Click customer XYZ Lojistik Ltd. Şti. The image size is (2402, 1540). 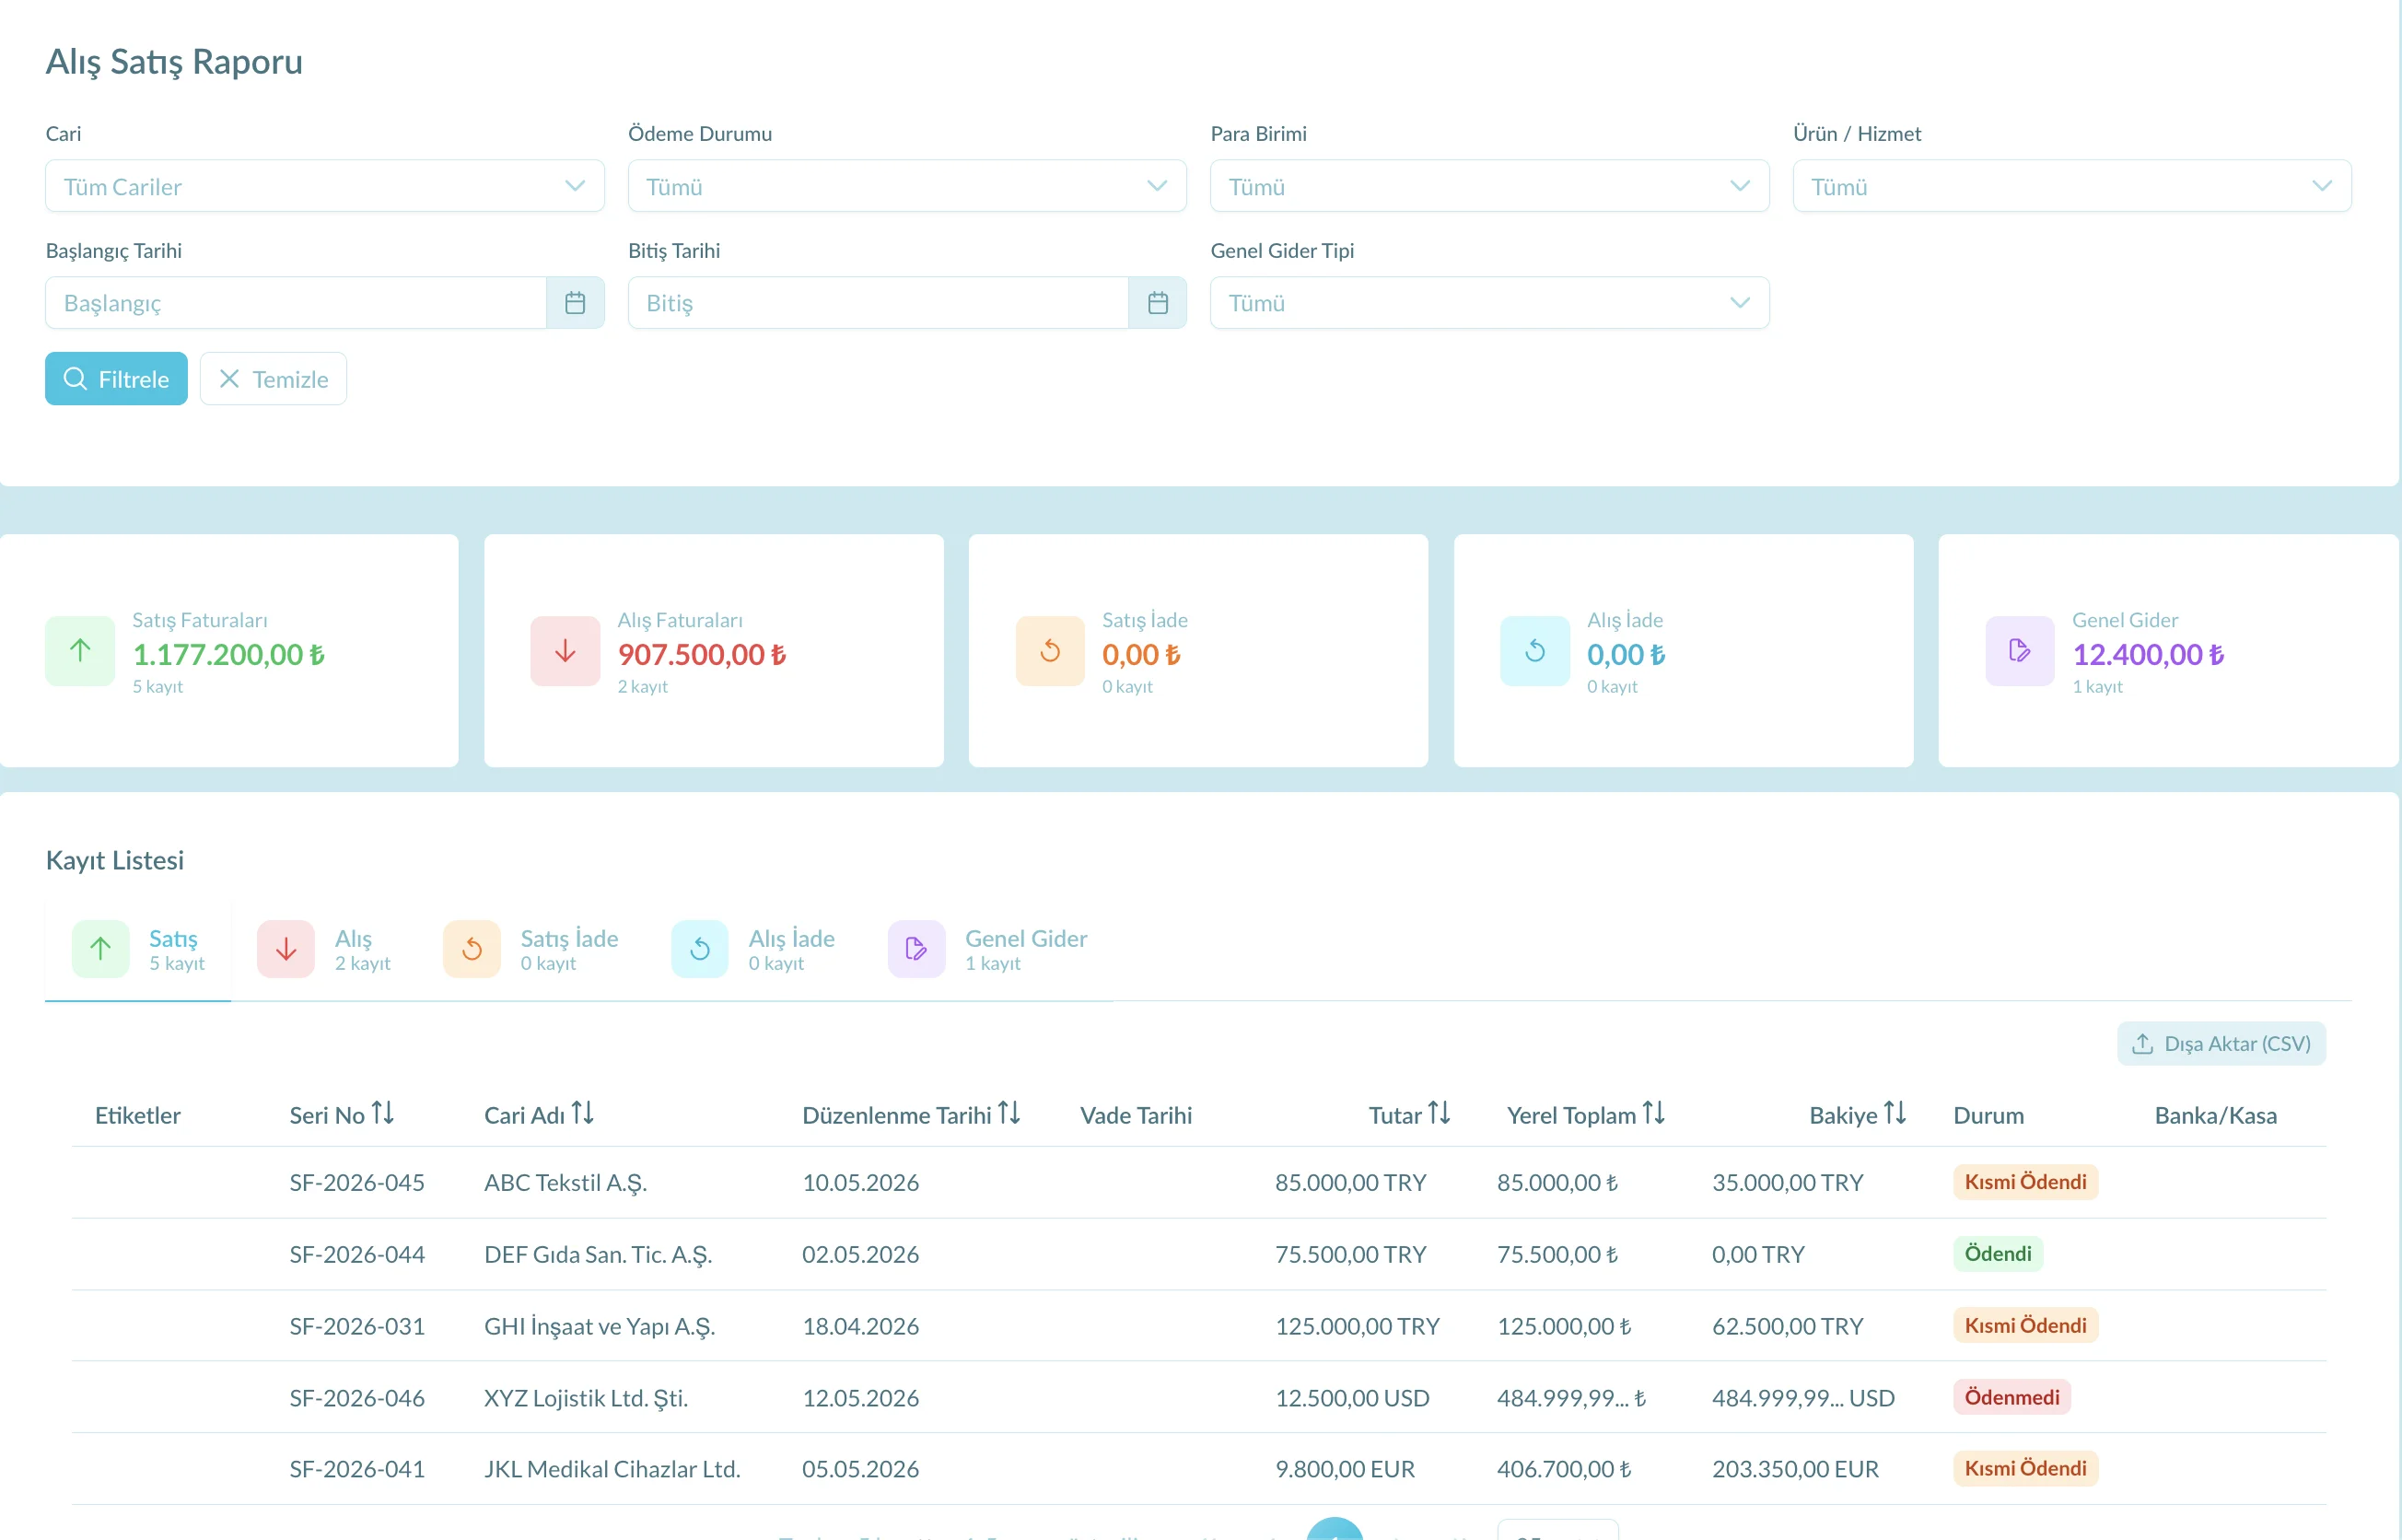pyautogui.click(x=586, y=1398)
